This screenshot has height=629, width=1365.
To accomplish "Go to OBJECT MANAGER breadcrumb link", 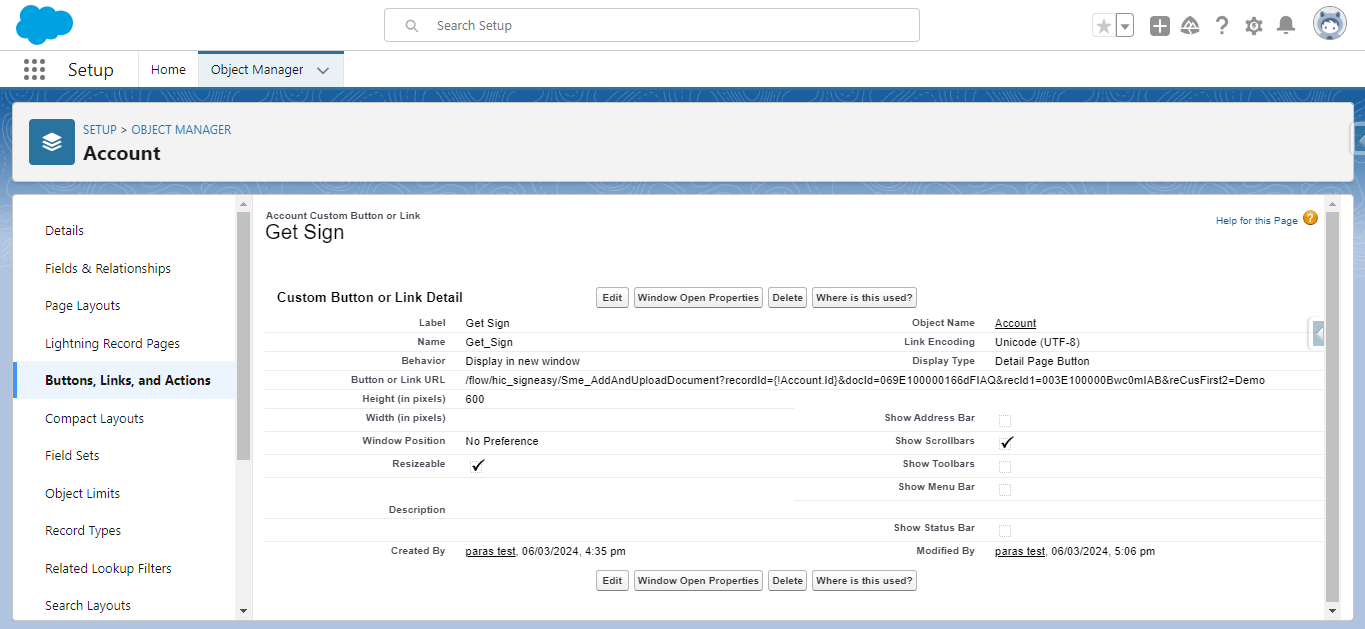I will [x=181, y=130].
